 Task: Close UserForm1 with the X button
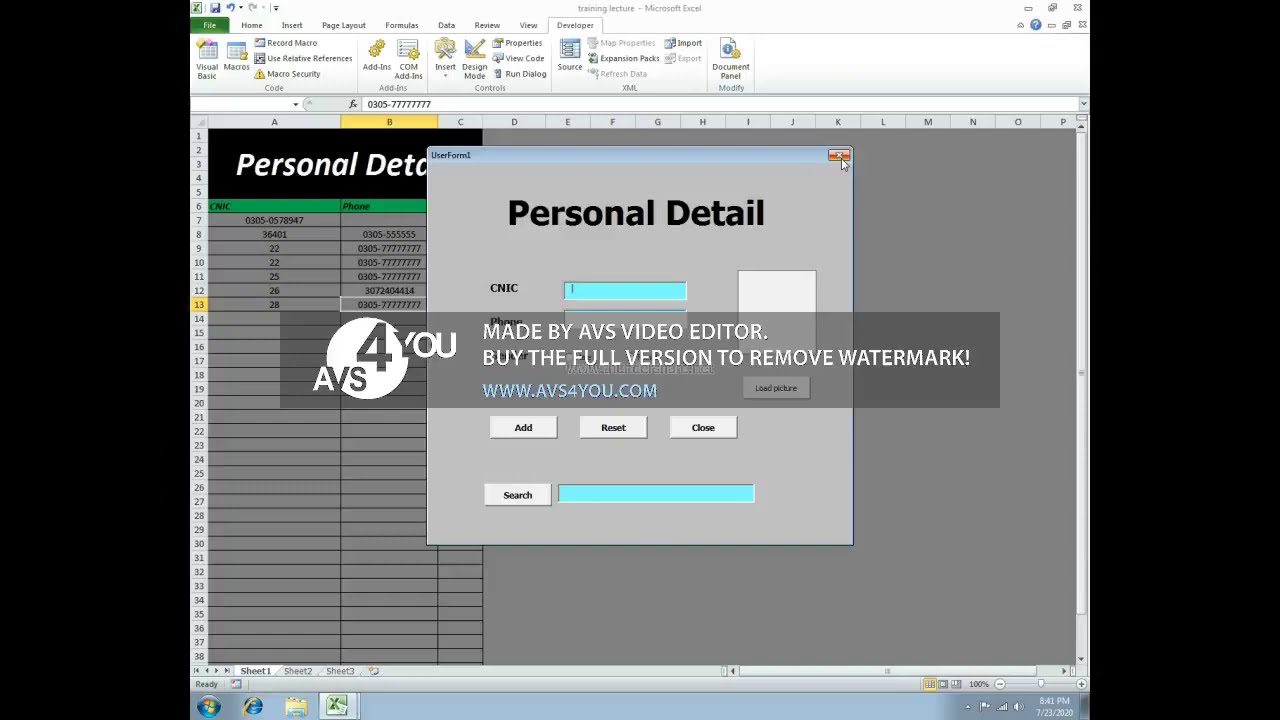838,156
